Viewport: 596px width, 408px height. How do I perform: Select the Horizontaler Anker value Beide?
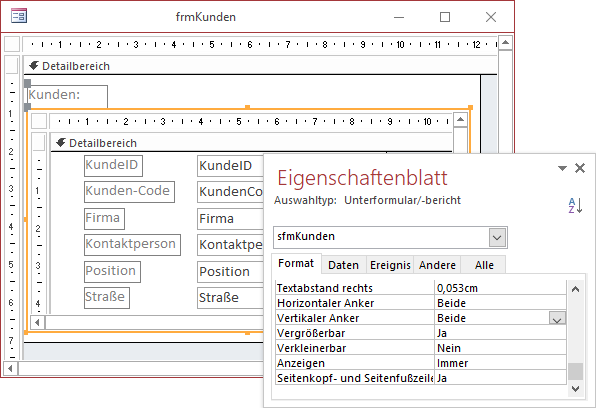(500, 303)
